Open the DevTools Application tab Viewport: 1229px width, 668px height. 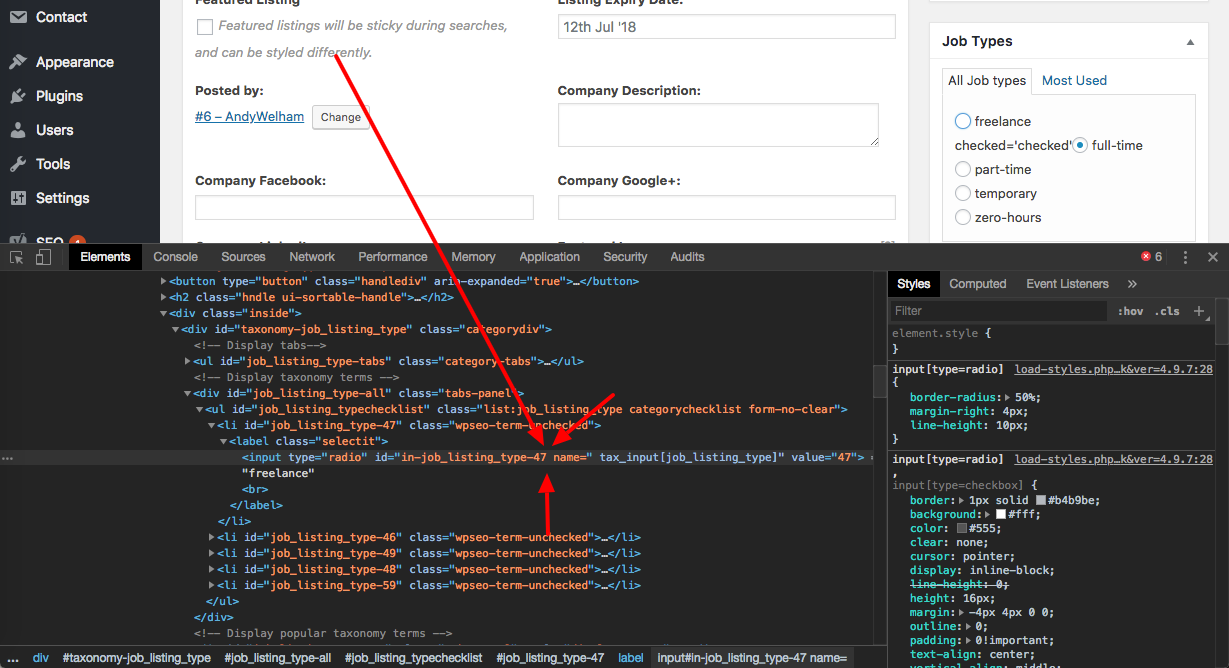click(x=549, y=257)
